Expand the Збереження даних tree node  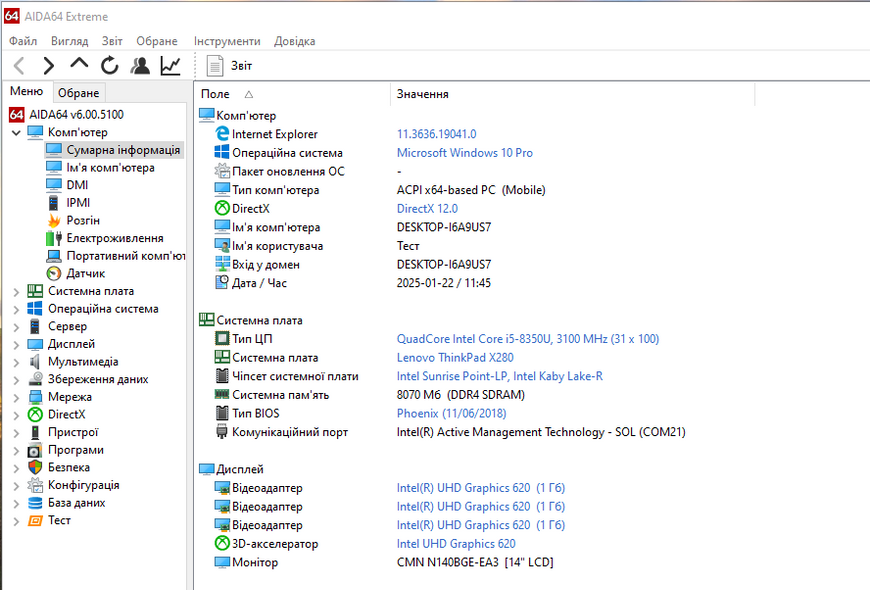tap(16, 380)
